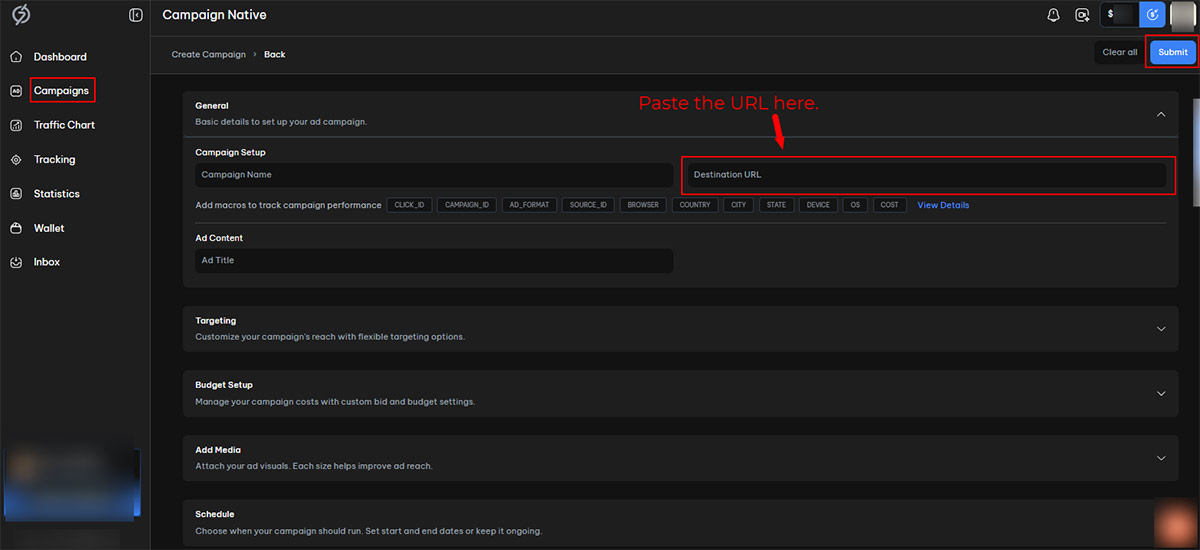Open notifications bell icon
The image size is (1200, 550).
point(1053,15)
